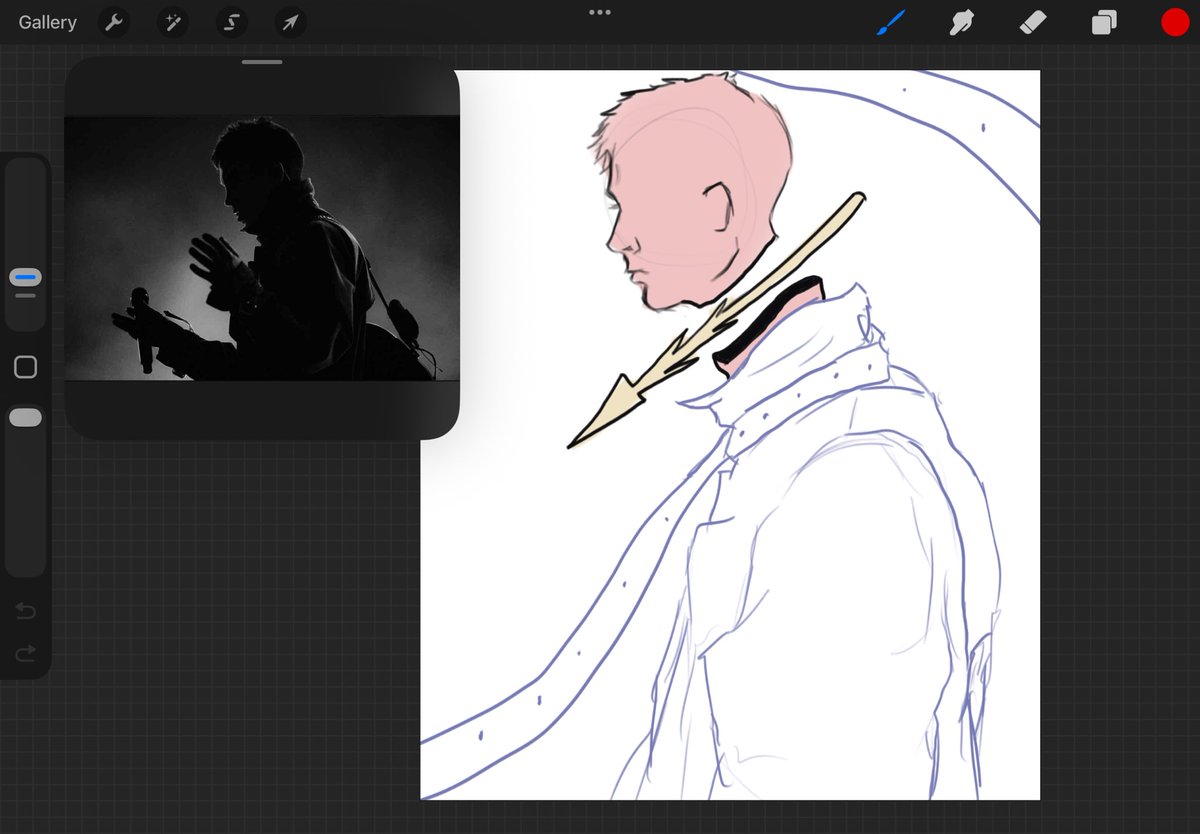Image resolution: width=1200 pixels, height=834 pixels.
Task: Switch to the Smudge tool
Action: [x=961, y=22]
